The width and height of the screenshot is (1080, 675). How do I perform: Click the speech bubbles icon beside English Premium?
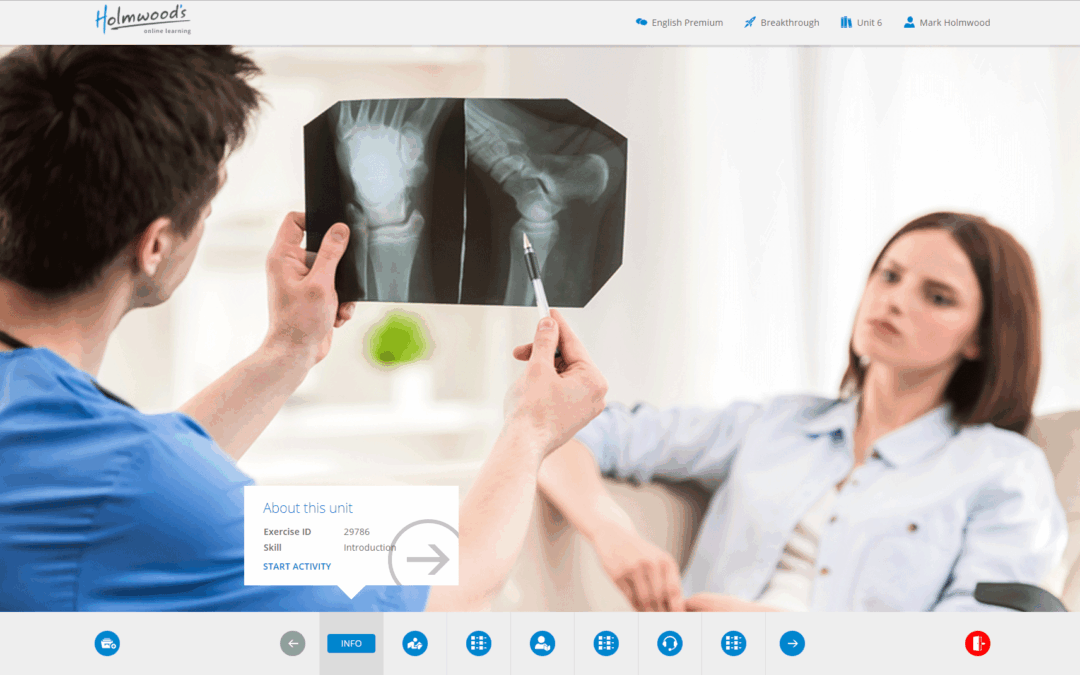coord(641,22)
